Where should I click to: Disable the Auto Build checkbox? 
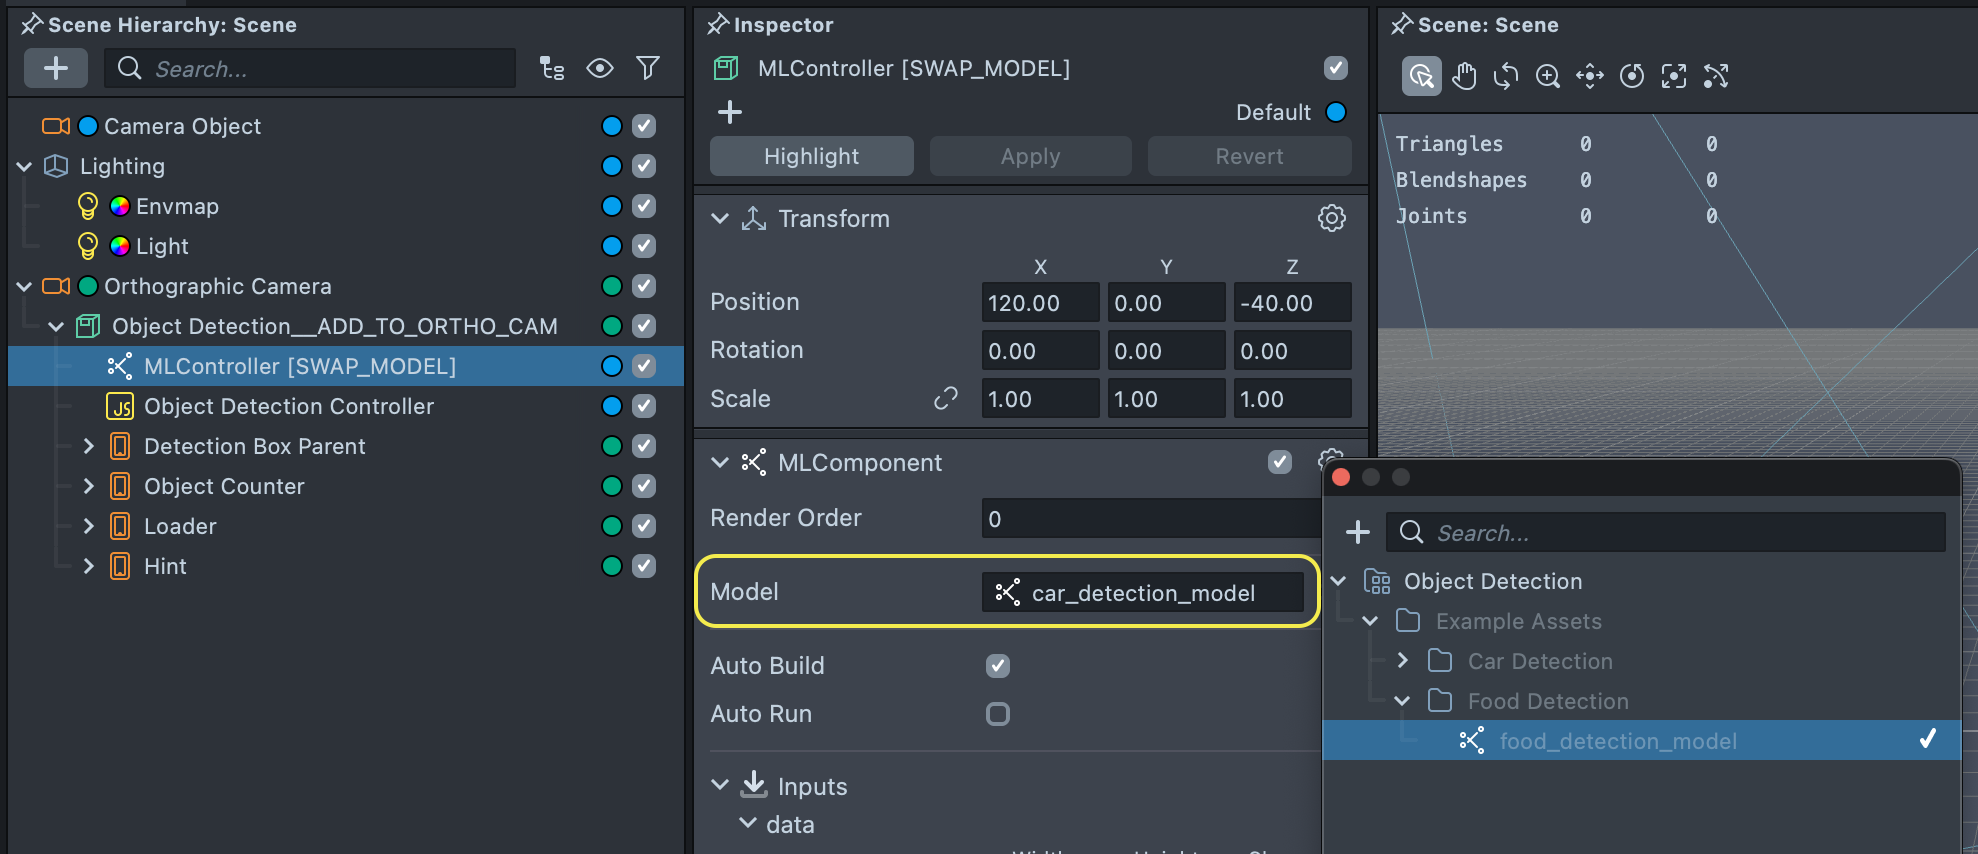click(997, 666)
